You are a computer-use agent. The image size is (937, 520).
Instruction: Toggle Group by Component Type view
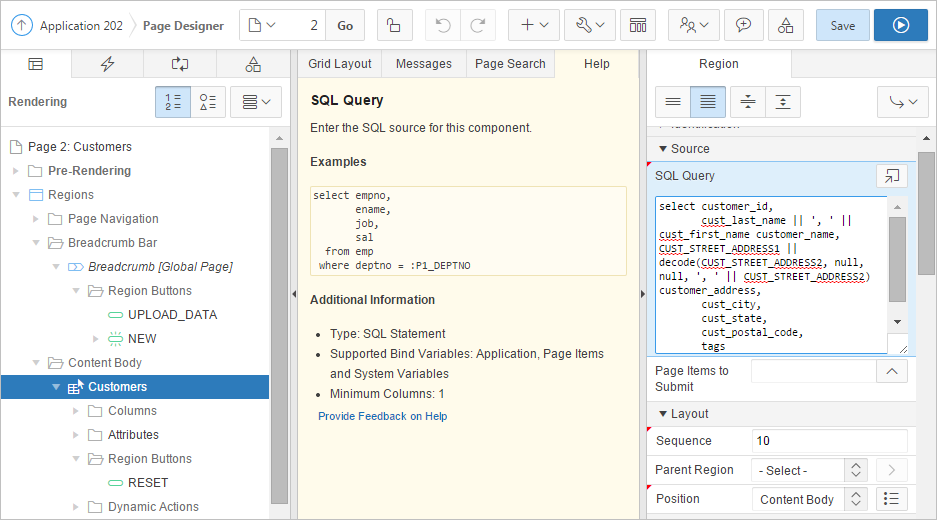pos(207,102)
